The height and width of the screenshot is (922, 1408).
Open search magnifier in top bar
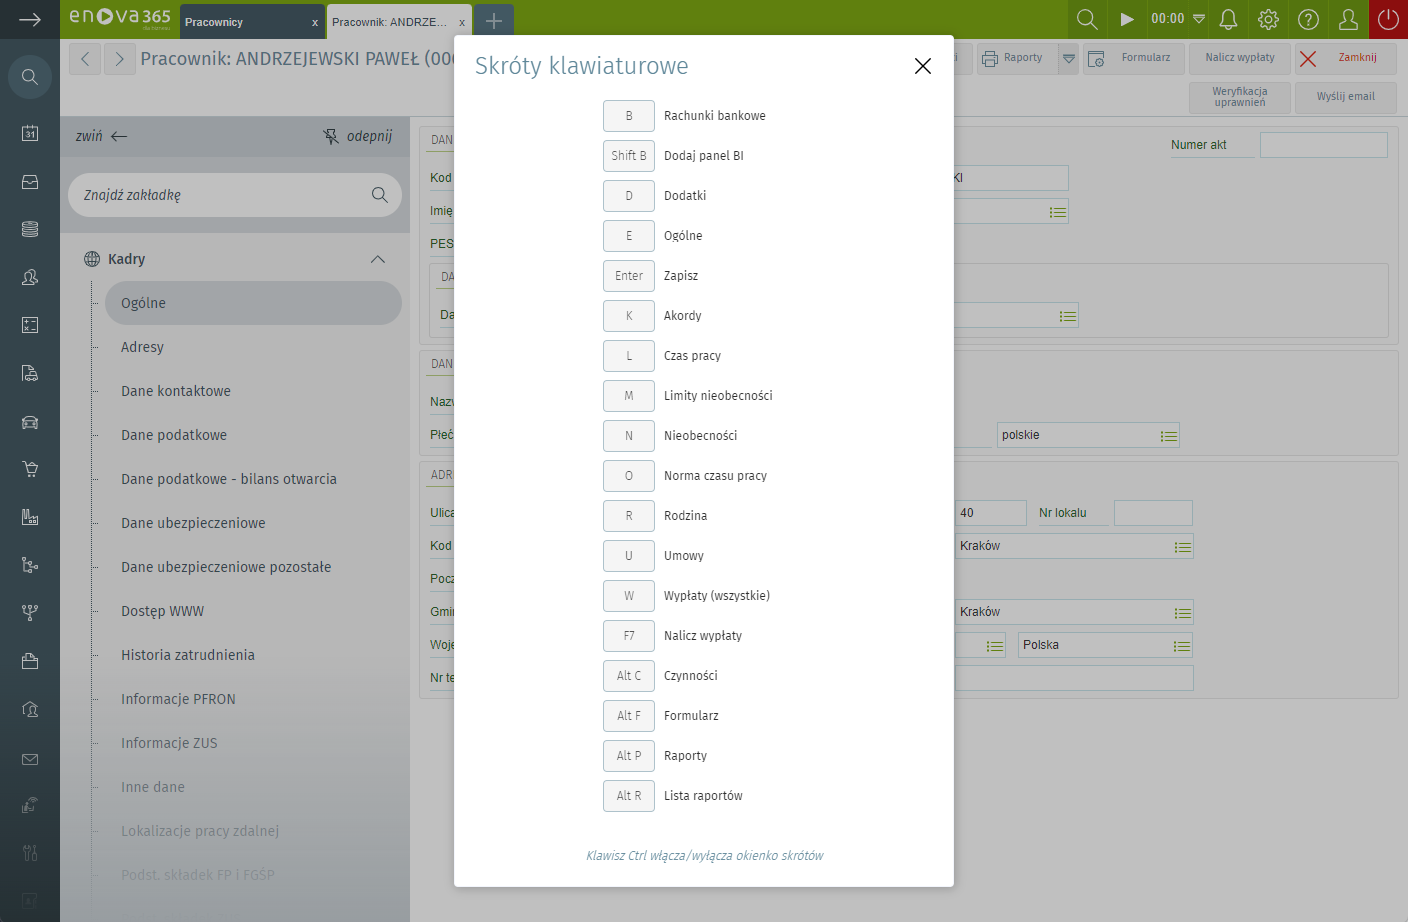pyautogui.click(x=1087, y=19)
